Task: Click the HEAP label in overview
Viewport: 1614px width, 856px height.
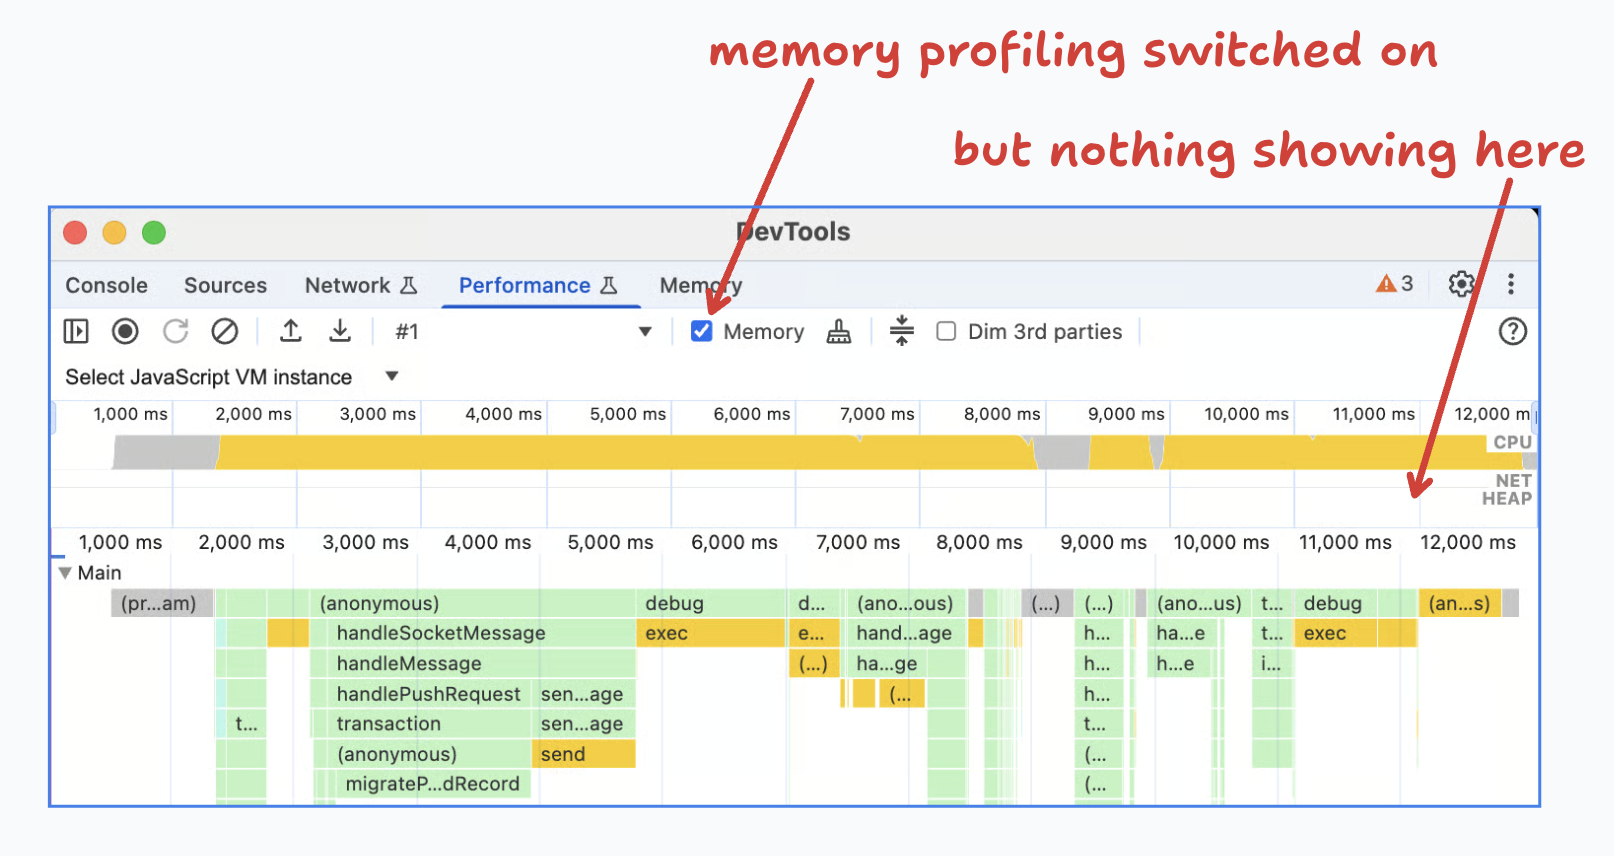Action: point(1507,499)
